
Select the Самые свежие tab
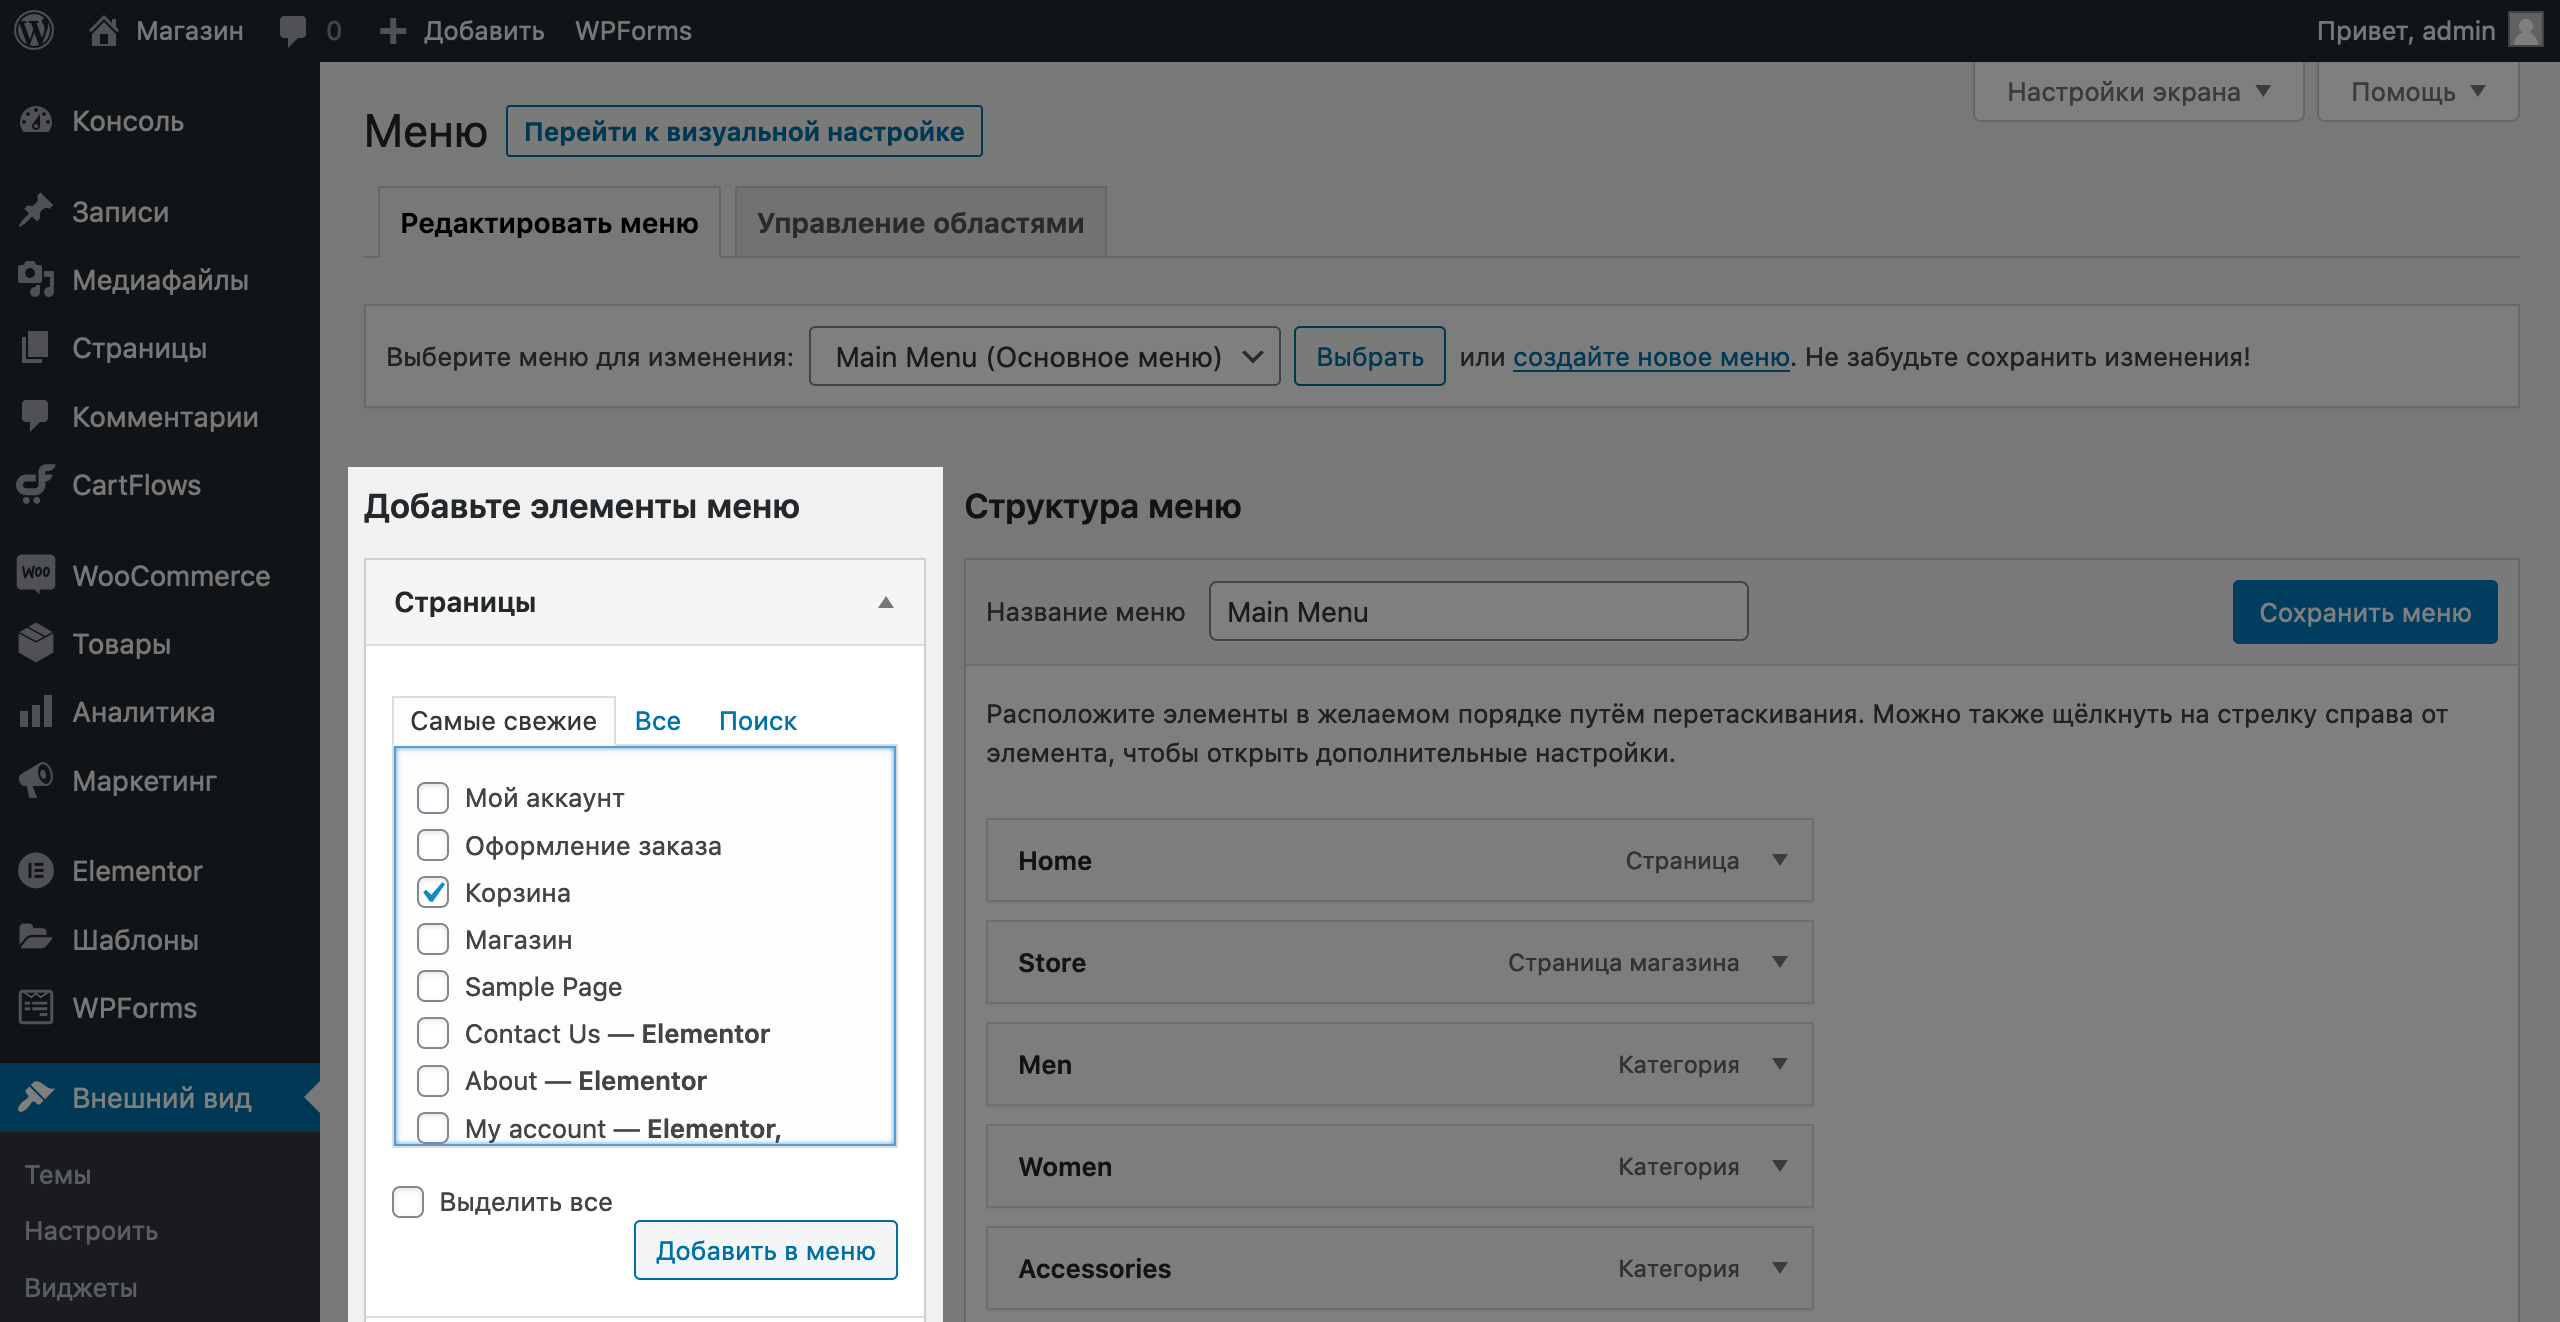(x=503, y=721)
